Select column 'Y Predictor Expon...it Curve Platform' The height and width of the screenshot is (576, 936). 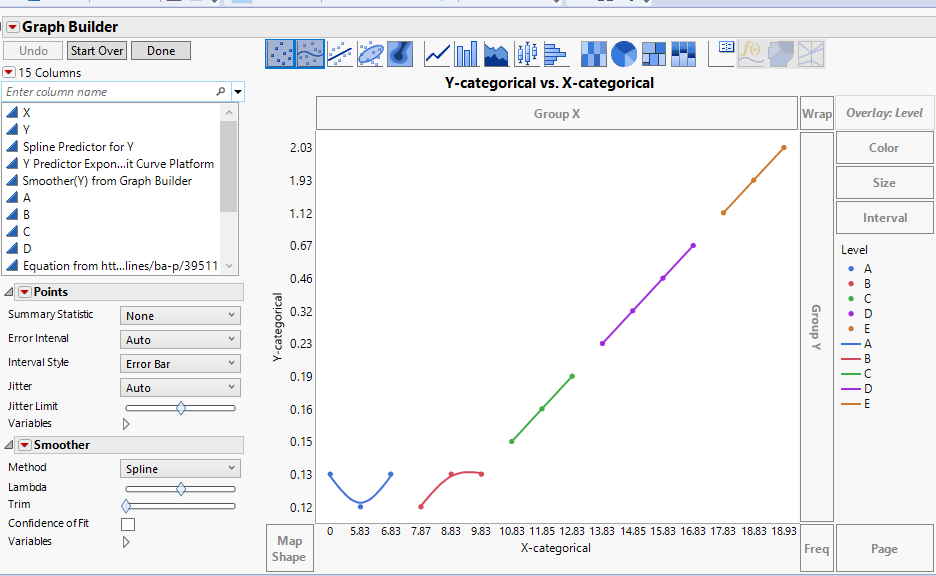[118, 164]
